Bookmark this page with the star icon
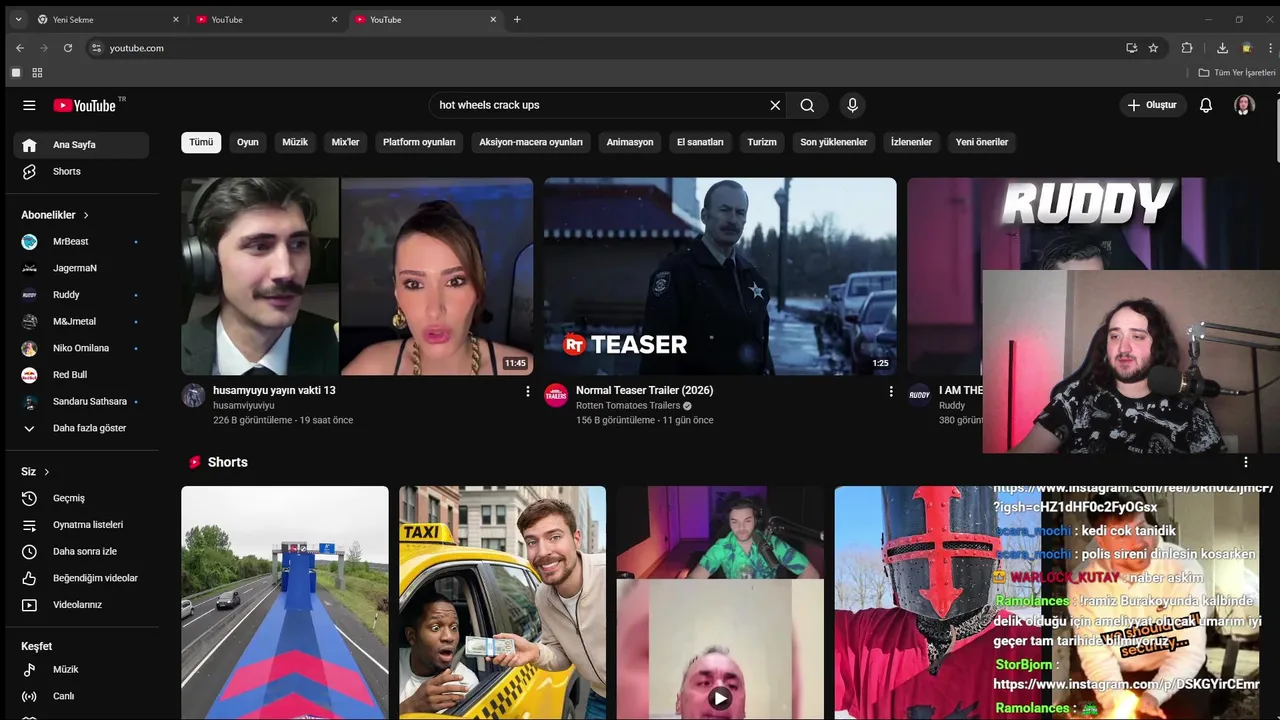The width and height of the screenshot is (1280, 720). [x=1153, y=48]
